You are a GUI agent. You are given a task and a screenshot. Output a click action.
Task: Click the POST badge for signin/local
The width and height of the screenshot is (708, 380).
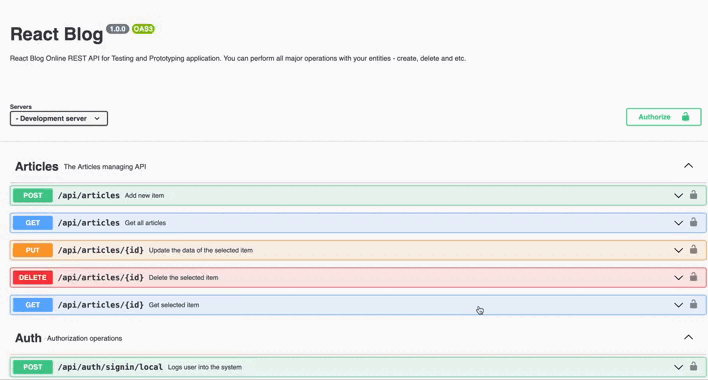(x=33, y=367)
